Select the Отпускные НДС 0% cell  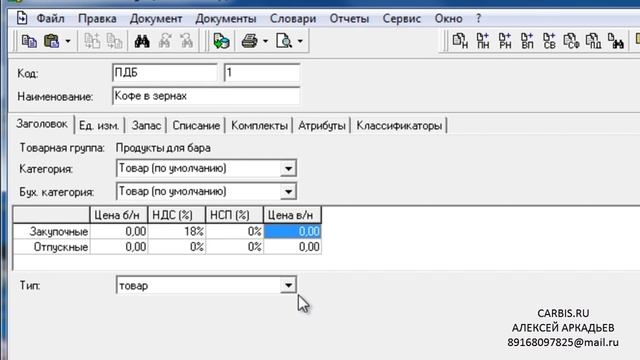pos(177,247)
